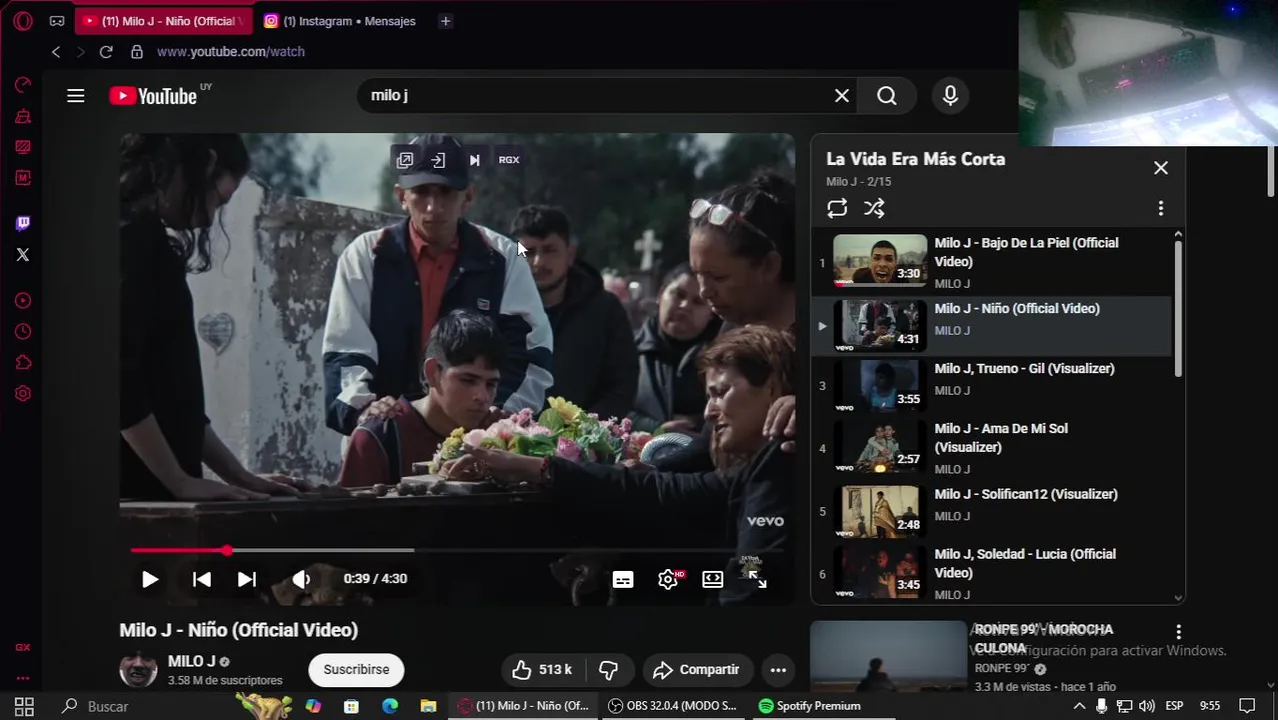Click the RGX overlay button on video
Viewport: 1278px width, 720px height.
pos(509,160)
